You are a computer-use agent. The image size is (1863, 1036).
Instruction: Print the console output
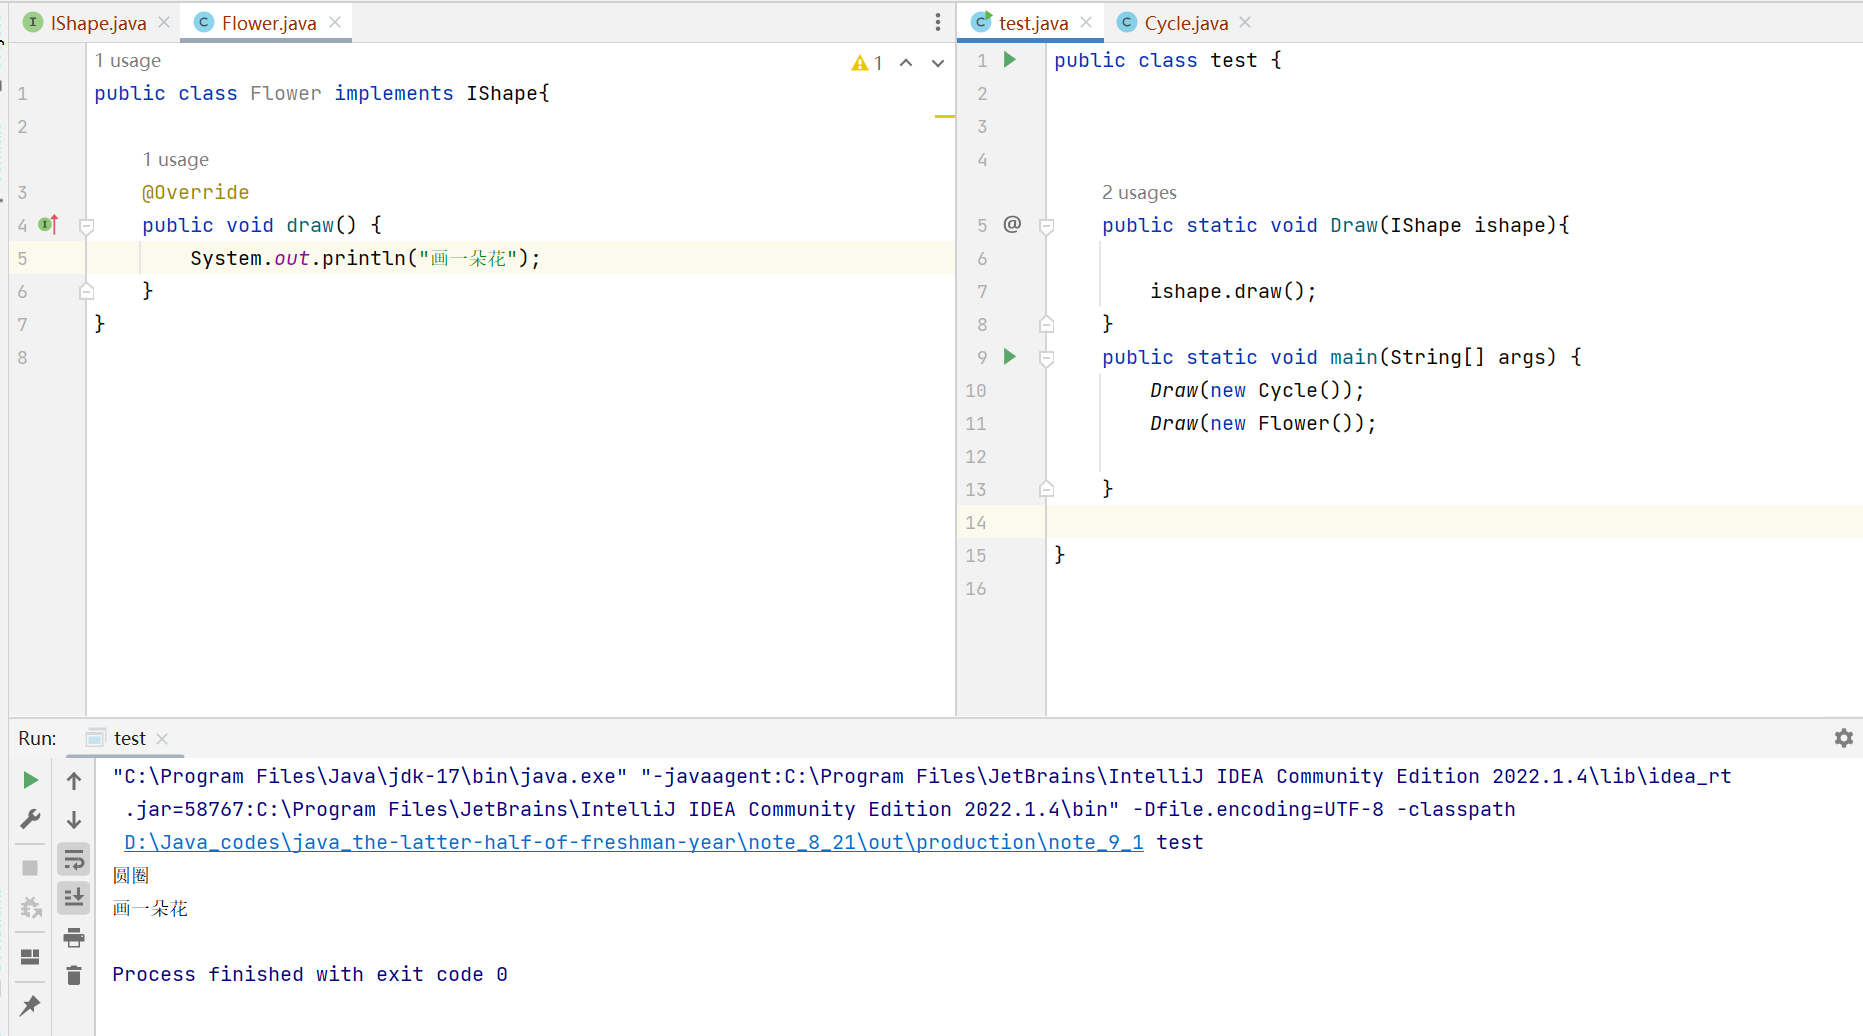(x=74, y=938)
